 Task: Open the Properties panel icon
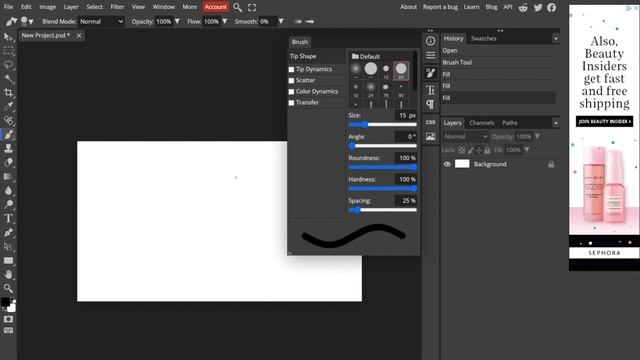point(430,56)
